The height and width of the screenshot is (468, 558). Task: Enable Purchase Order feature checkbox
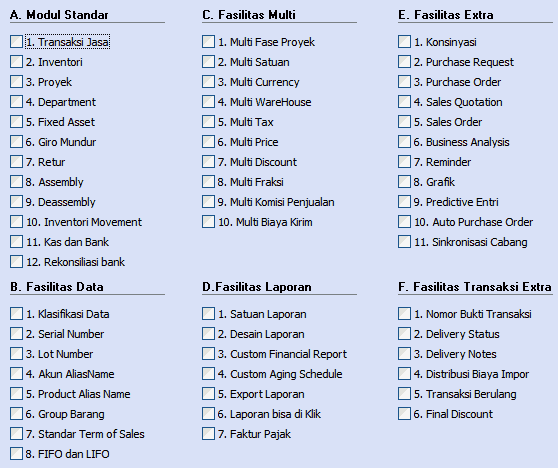pos(404,81)
